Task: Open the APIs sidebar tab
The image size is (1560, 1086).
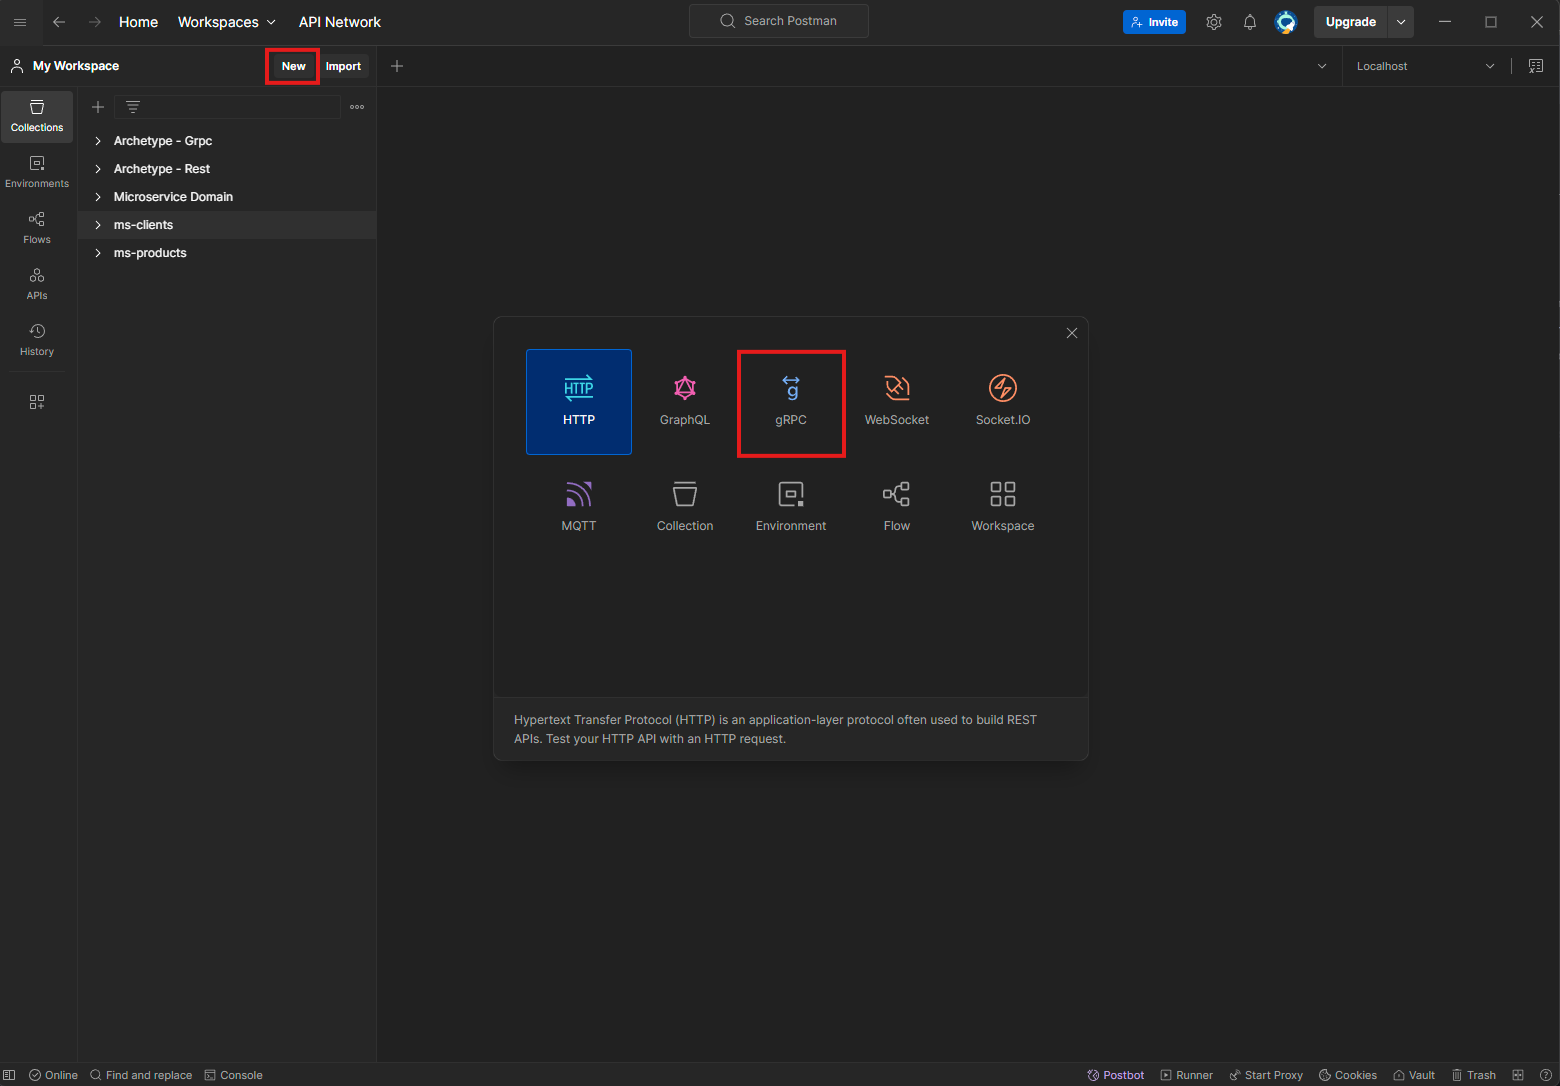Action: point(37,284)
